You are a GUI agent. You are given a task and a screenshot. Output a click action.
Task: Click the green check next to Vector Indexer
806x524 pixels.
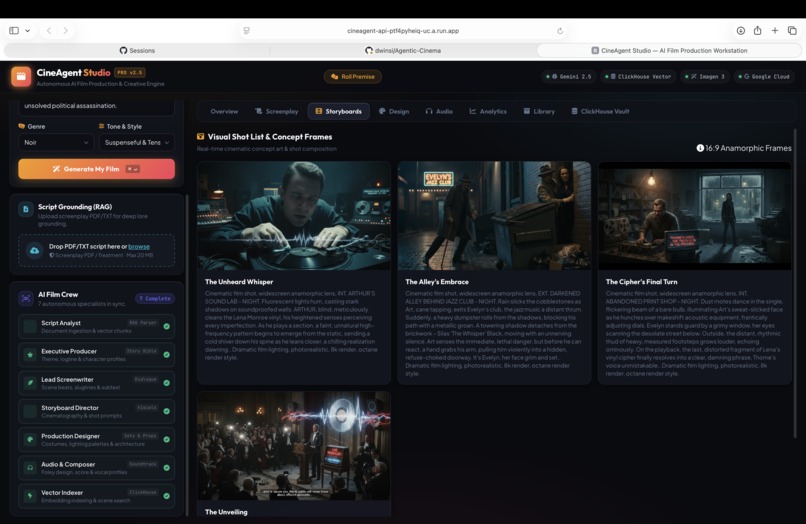[x=167, y=496]
